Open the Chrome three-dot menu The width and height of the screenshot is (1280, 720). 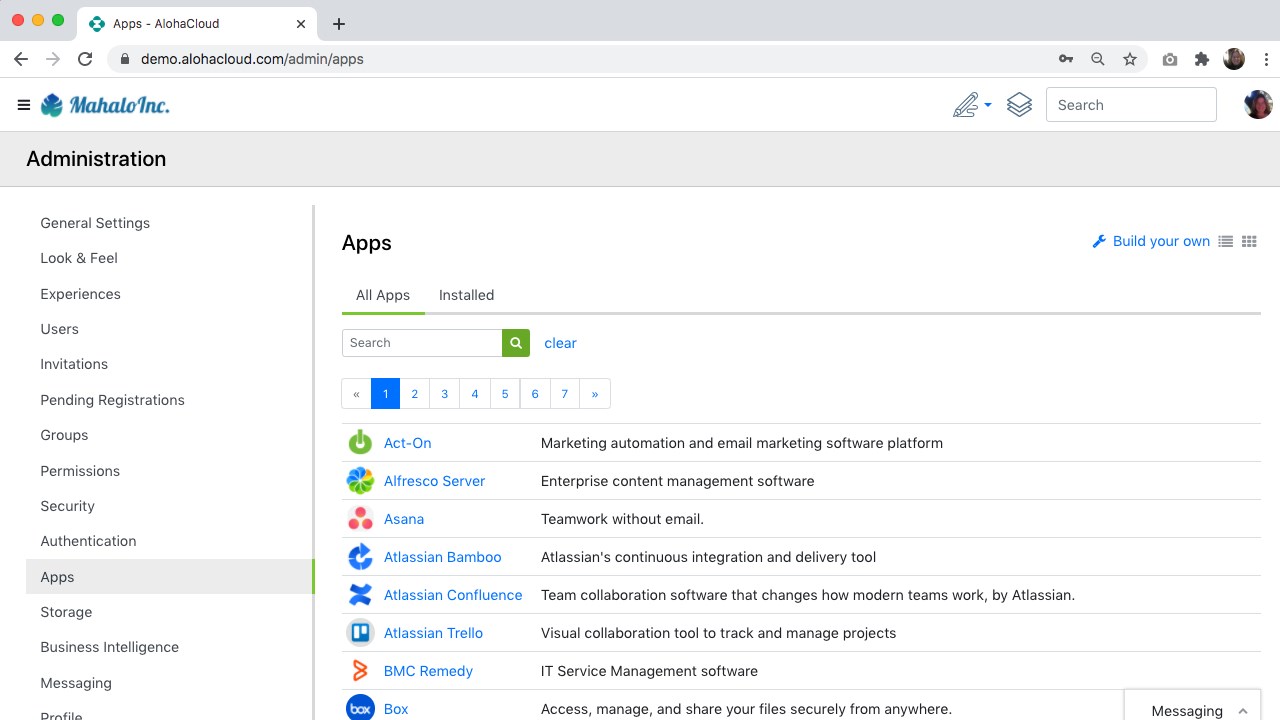click(x=1266, y=59)
